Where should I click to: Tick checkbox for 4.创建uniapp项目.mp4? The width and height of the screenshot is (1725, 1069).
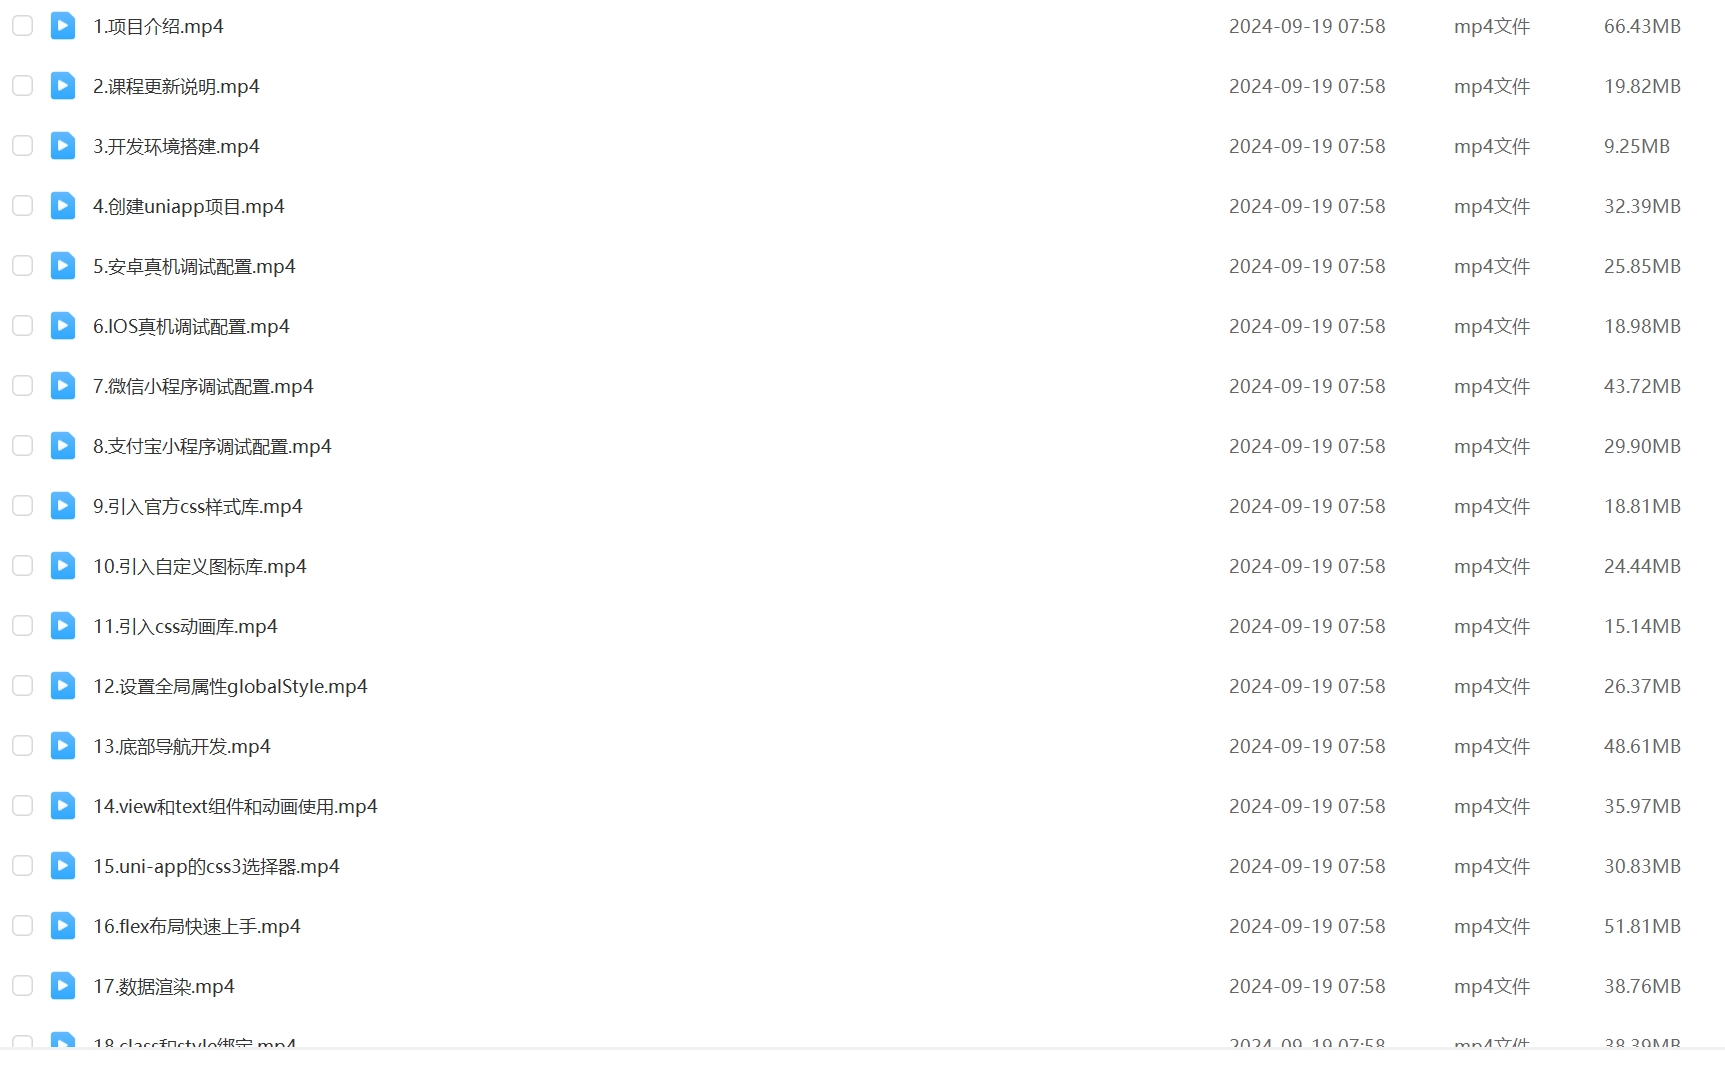[x=22, y=206]
